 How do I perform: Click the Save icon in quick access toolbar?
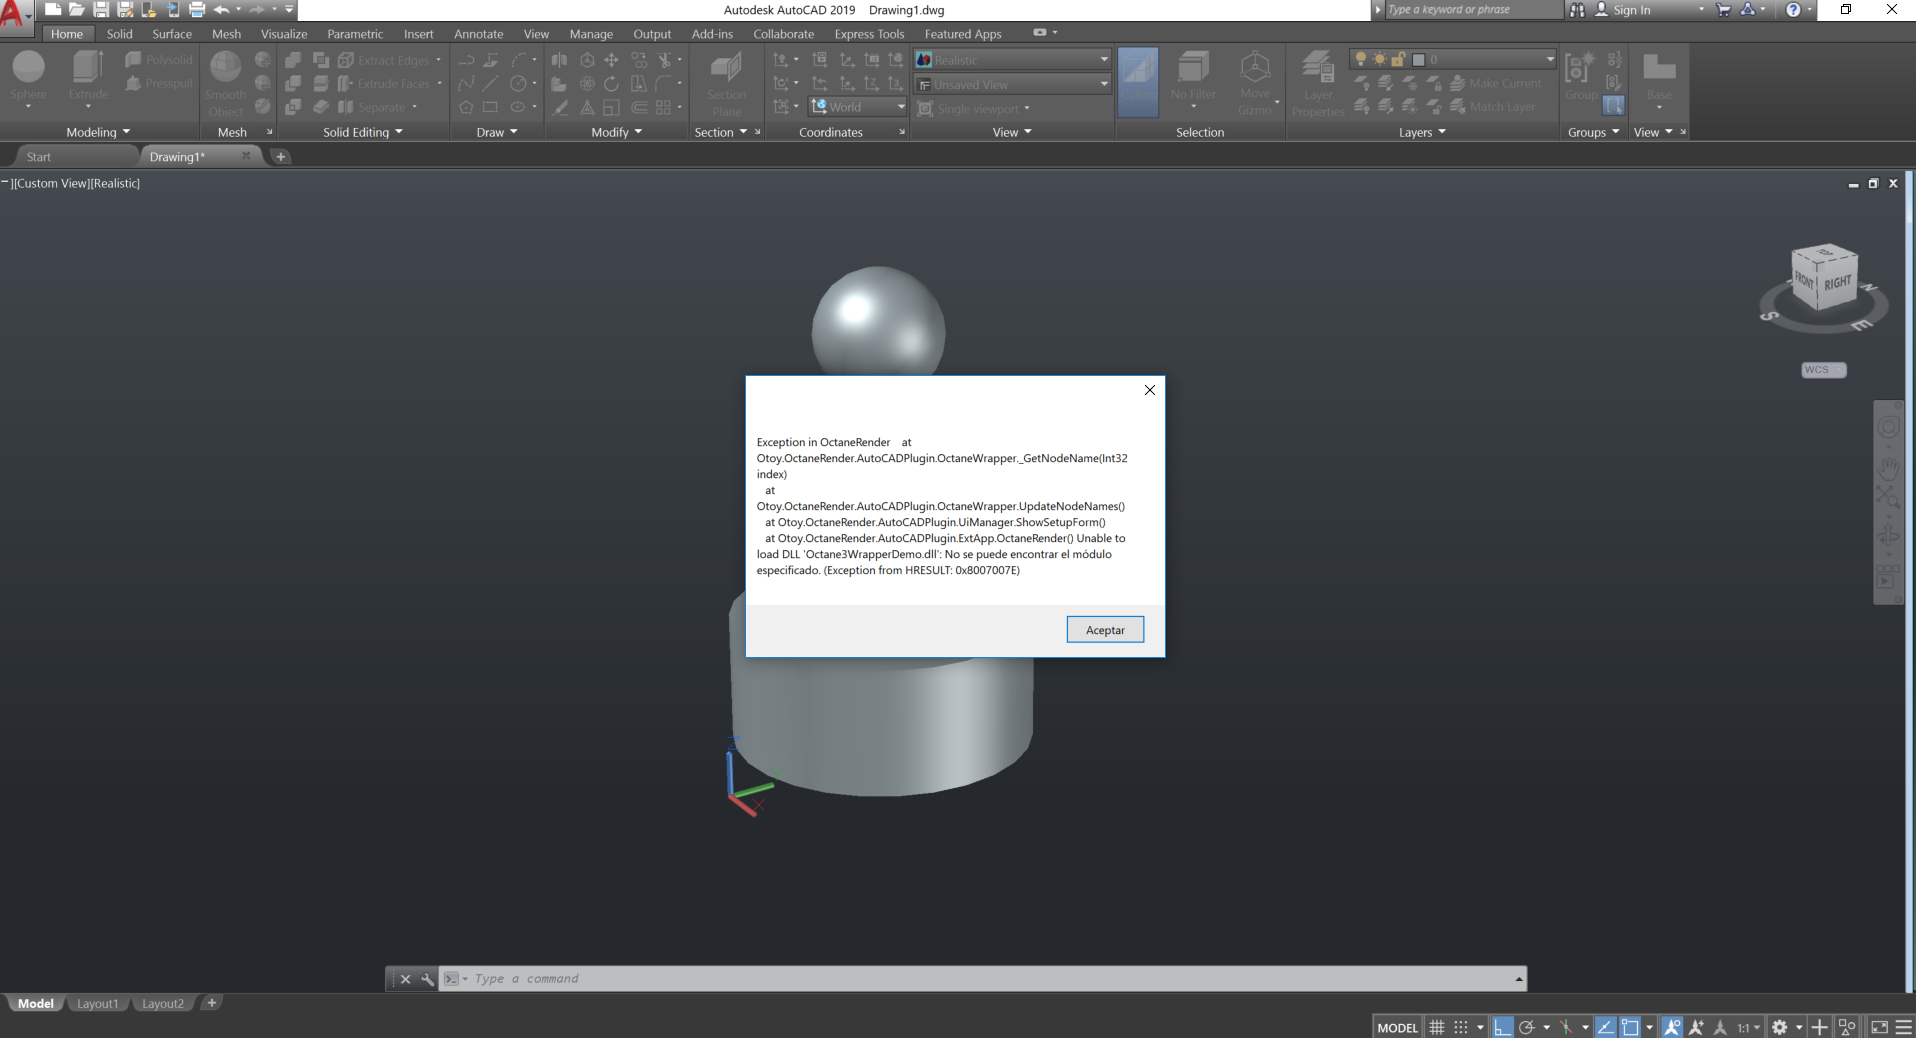(101, 10)
